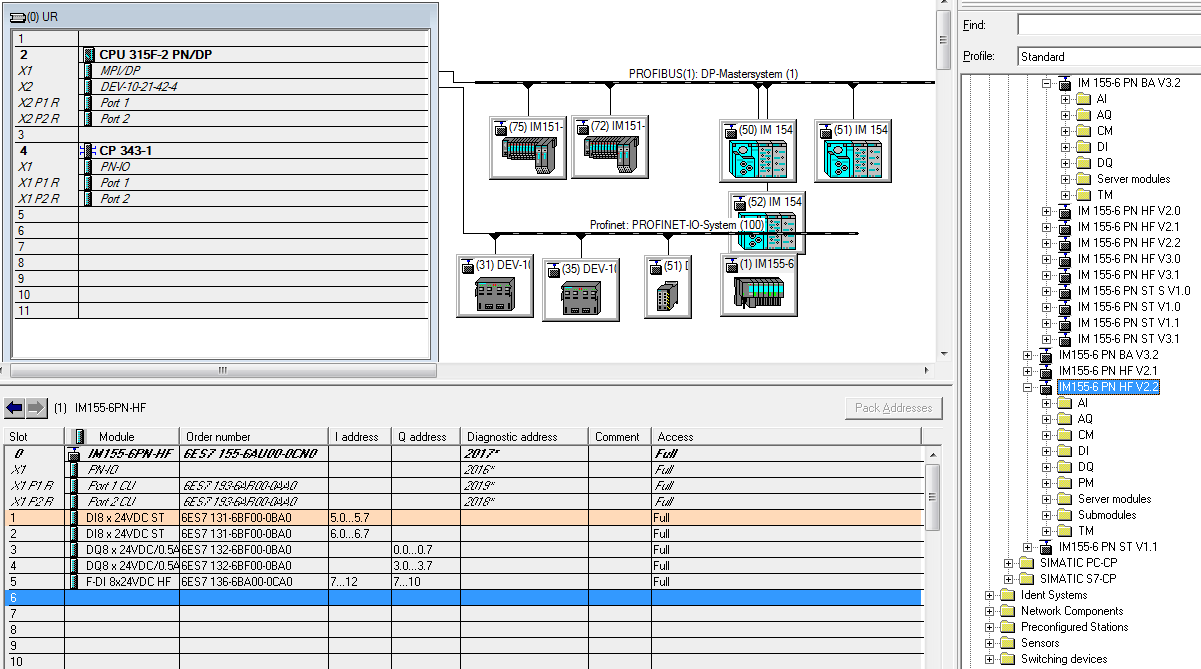Expand the IM155-6 PN HF V2.1 node
The height and width of the screenshot is (669, 1201).
pos(1028,371)
